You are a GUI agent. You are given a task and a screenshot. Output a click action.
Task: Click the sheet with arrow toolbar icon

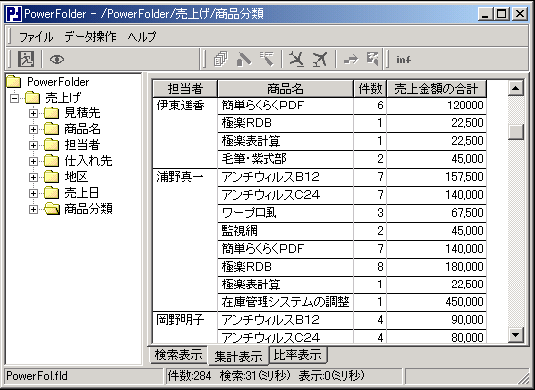pos(373,59)
